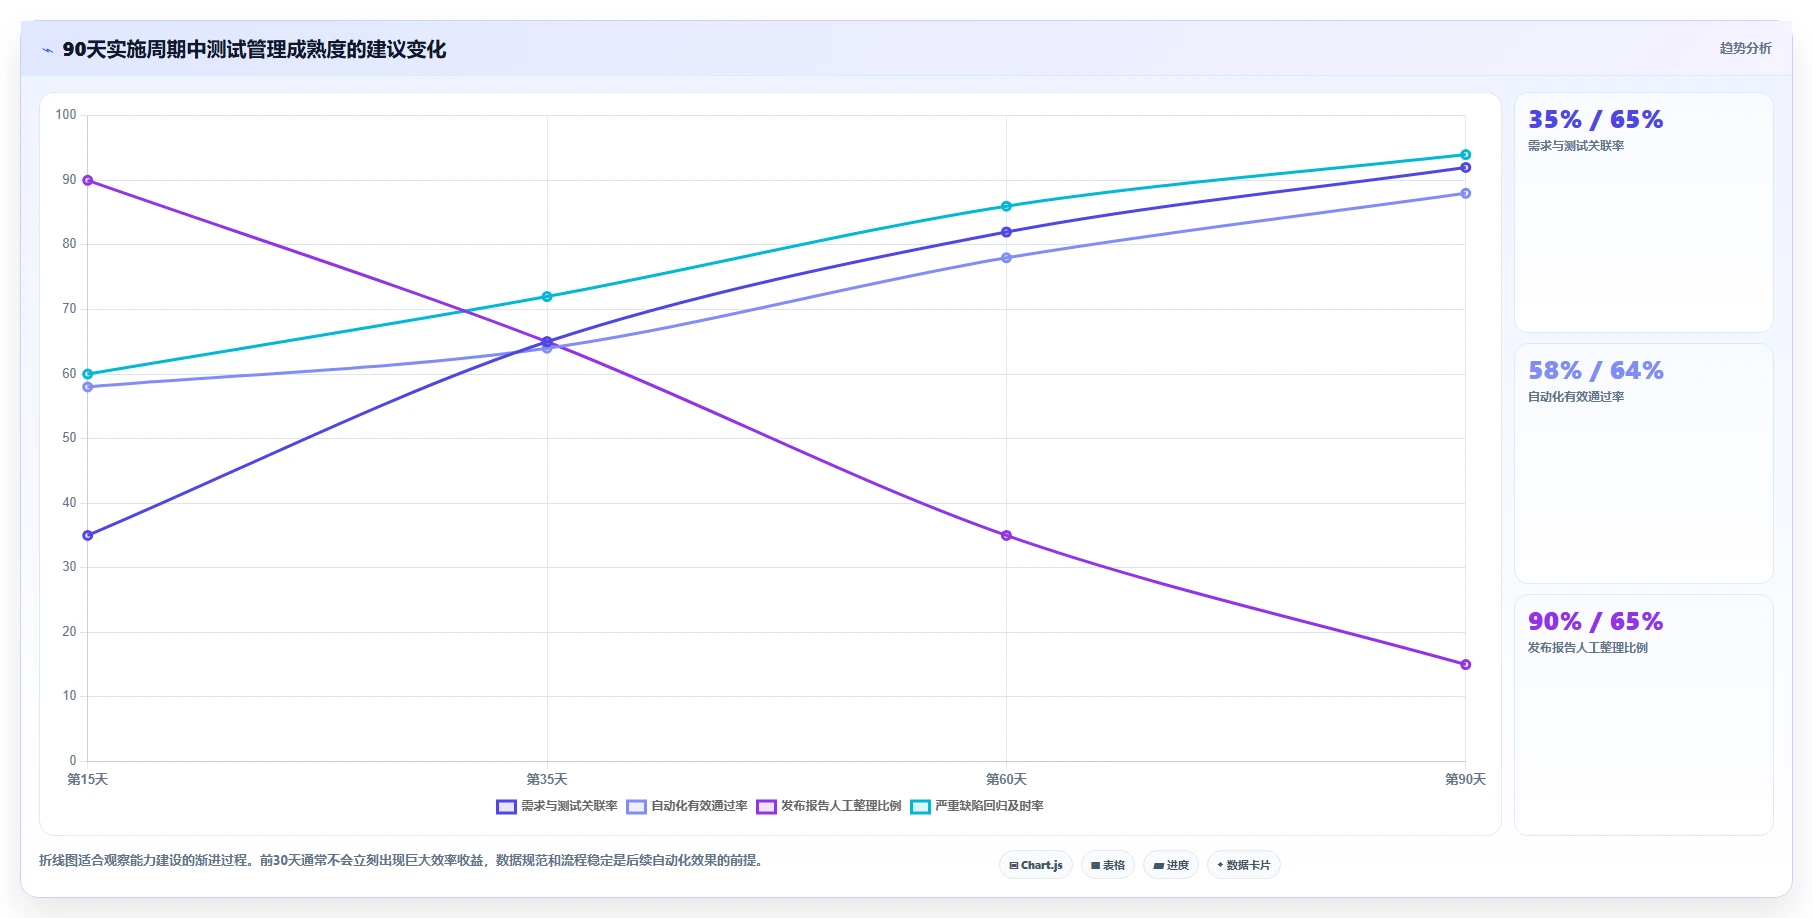Screen dimensions: 1813x918
Task: Toggle the cyan 严重缺陷回归及时率 legend box
Action: coord(921,807)
